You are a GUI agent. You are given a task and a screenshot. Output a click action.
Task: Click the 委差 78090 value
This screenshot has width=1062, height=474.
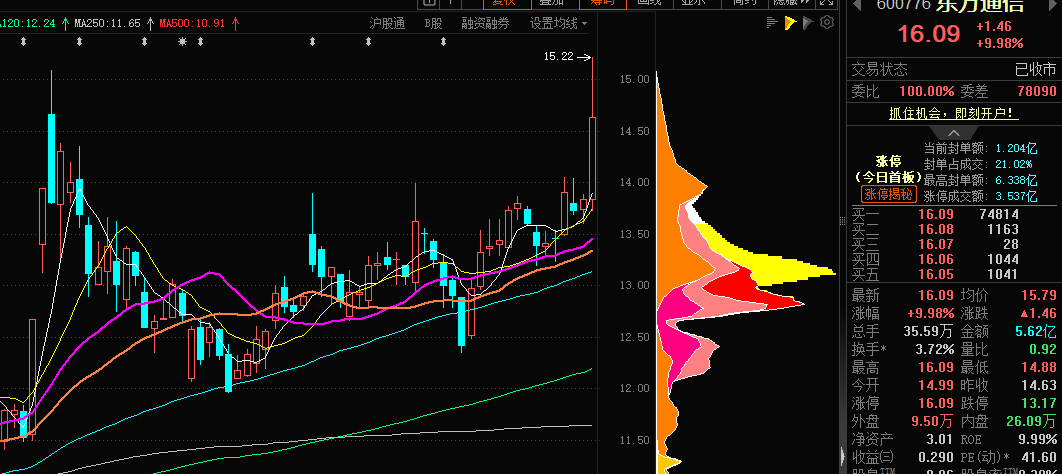[1036, 91]
